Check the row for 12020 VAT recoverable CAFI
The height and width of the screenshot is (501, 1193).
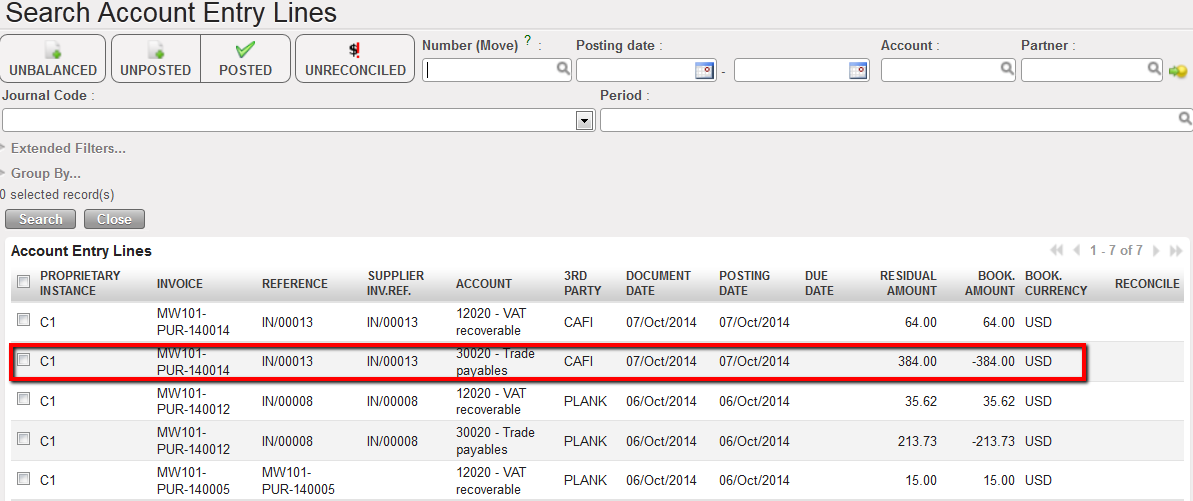coord(23,321)
